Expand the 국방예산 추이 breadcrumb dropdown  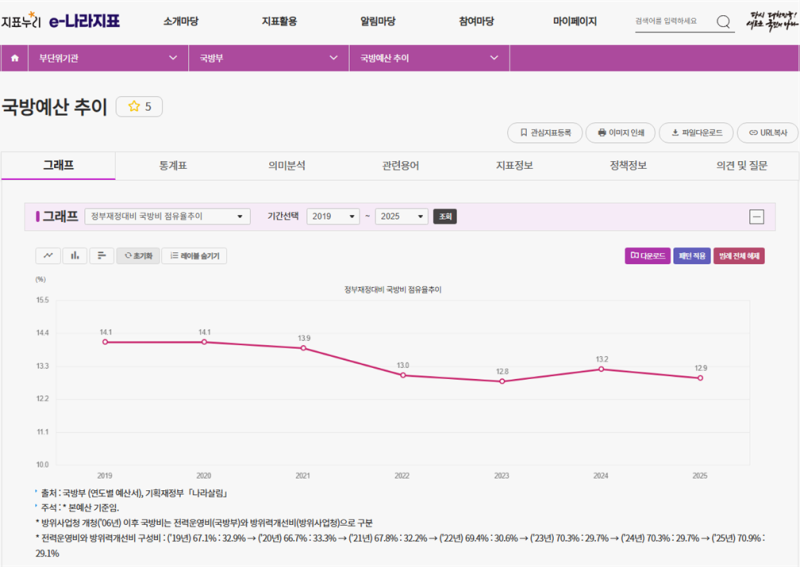point(429,58)
